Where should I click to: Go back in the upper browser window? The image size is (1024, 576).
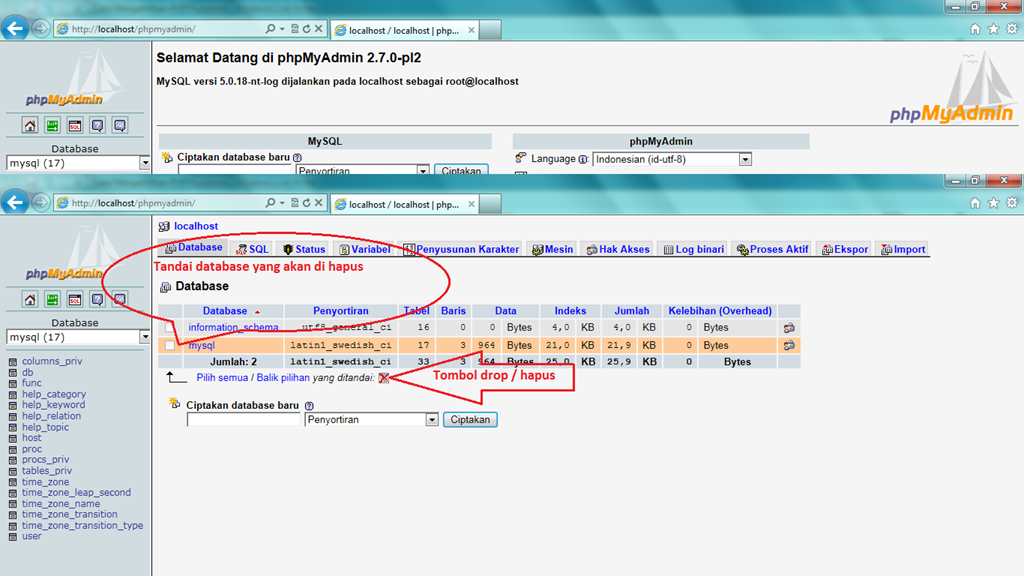click(x=14, y=29)
